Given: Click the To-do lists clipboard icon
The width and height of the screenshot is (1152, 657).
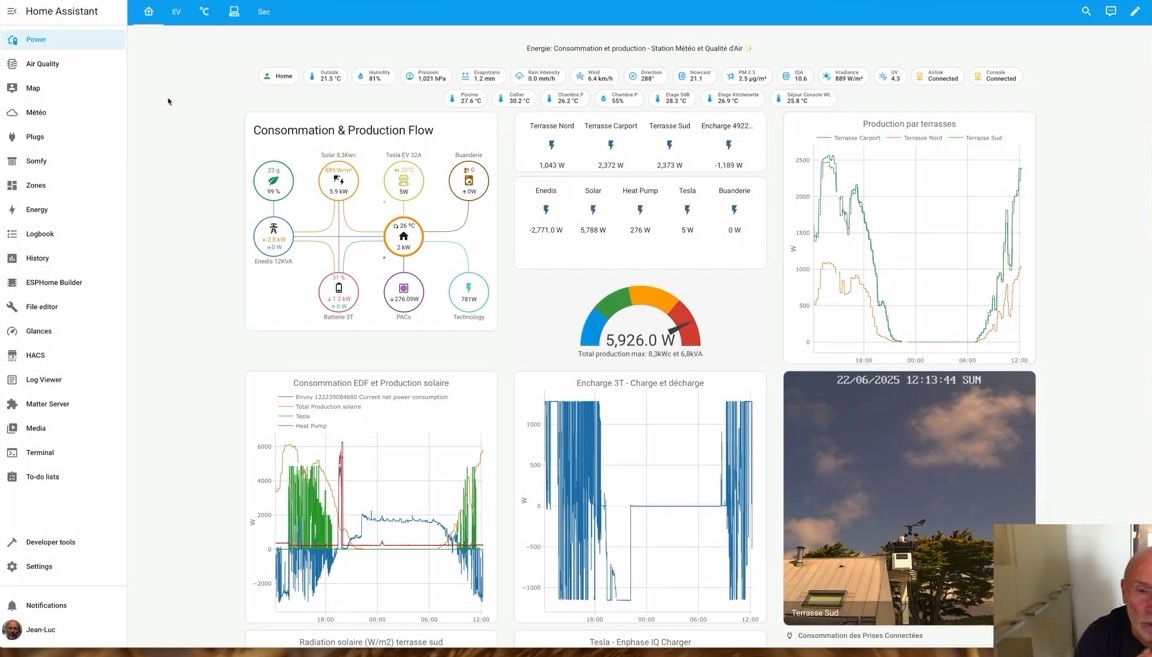Looking at the screenshot, I should (x=12, y=477).
